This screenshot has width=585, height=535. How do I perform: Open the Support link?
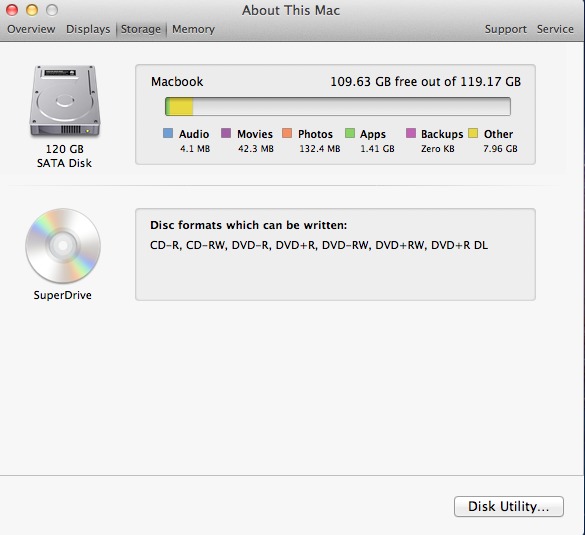506,29
